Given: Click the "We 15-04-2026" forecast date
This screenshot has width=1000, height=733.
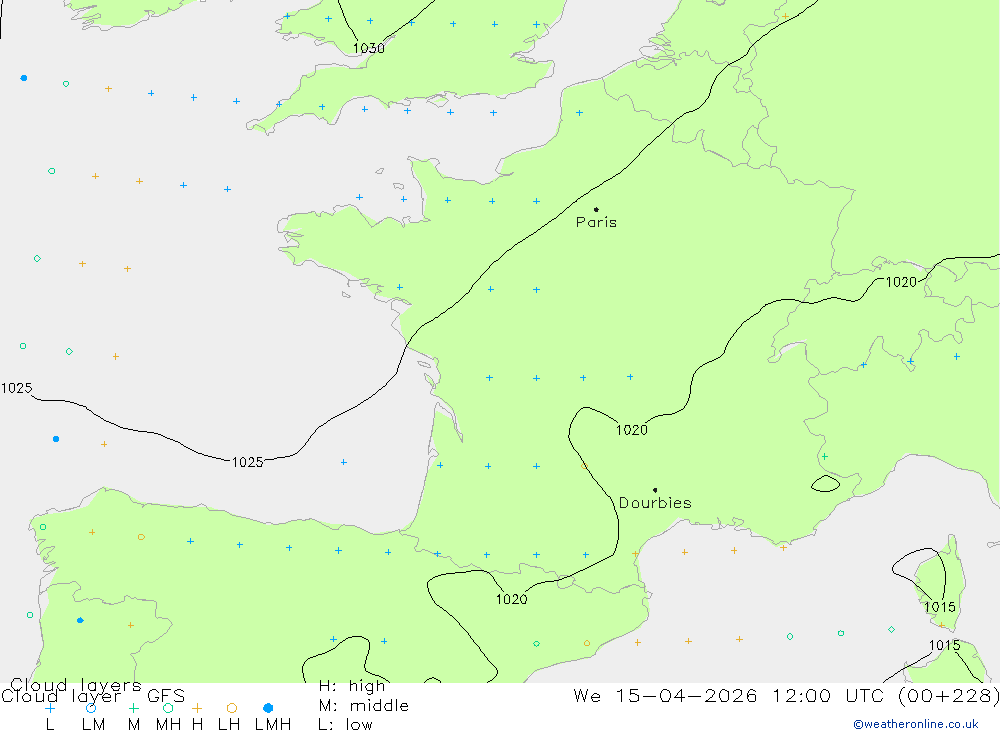Looking at the screenshot, I should click(x=665, y=695).
